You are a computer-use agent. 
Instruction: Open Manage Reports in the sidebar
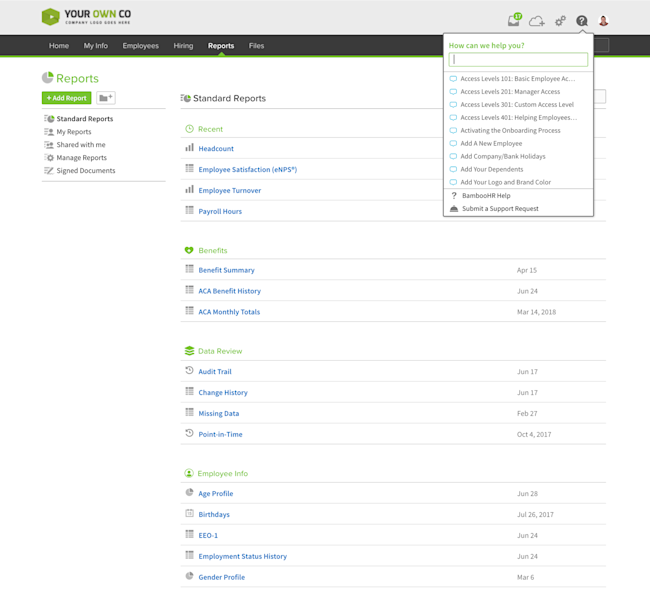(x=82, y=157)
